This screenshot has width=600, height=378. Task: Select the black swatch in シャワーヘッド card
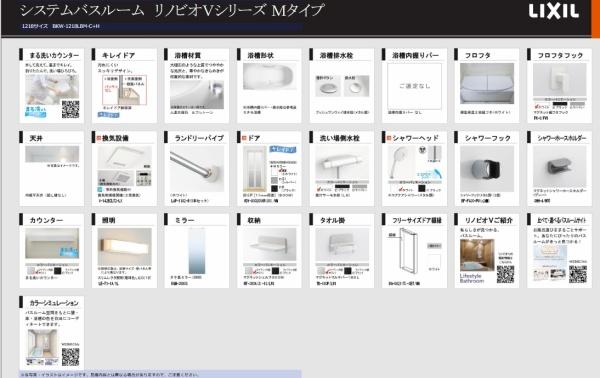click(422, 189)
